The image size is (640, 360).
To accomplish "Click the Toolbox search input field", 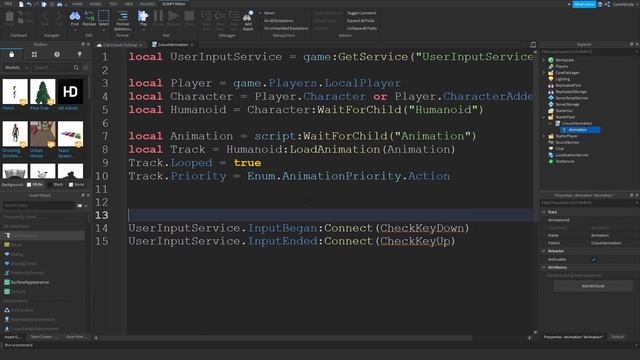I will click(x=53, y=67).
